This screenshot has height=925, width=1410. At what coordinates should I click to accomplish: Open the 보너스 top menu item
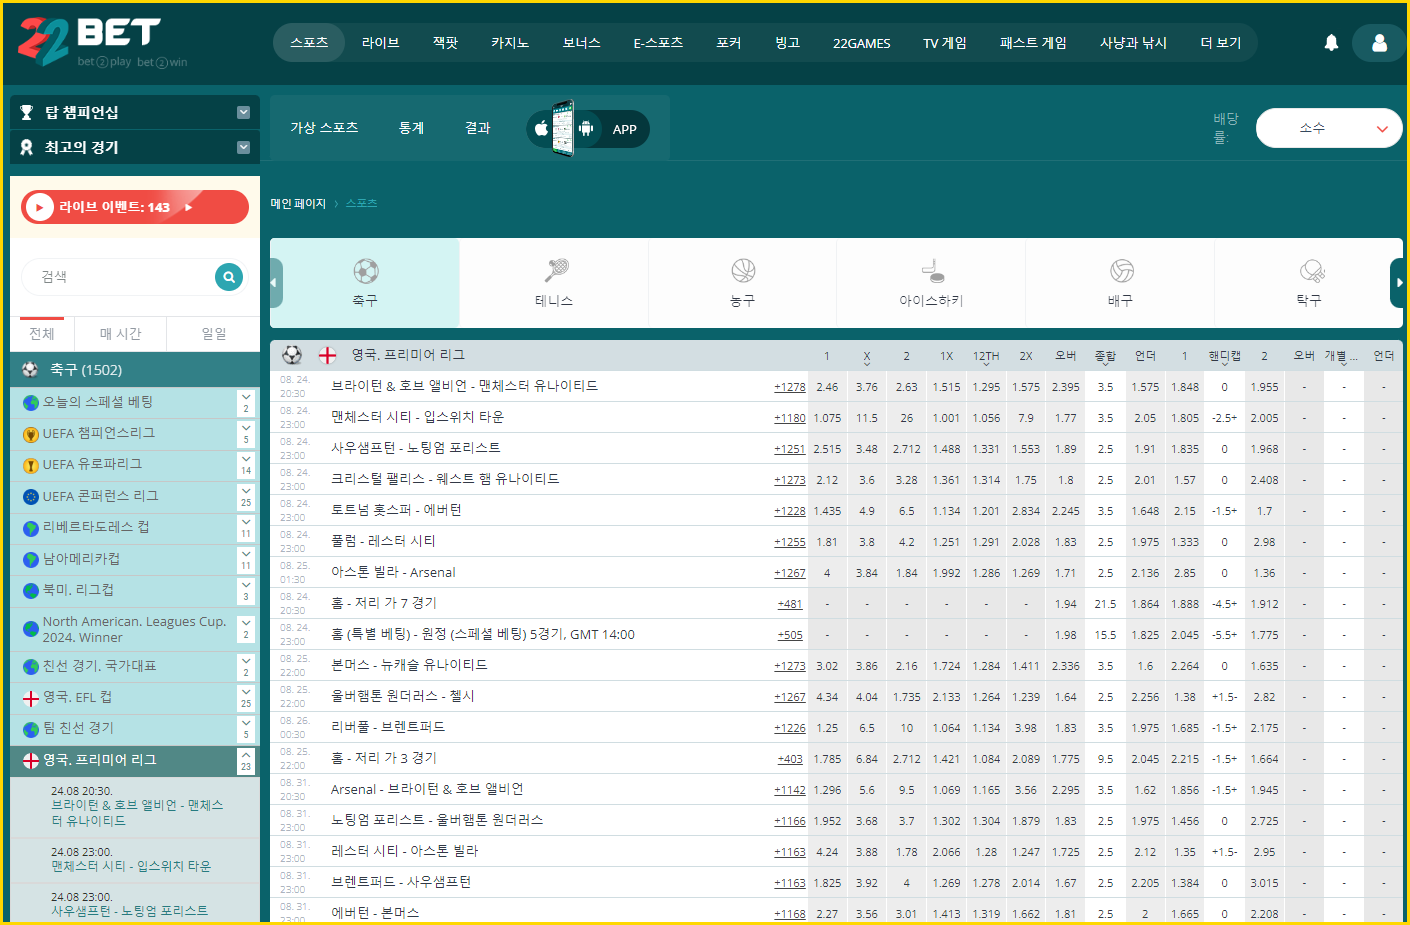click(x=581, y=43)
